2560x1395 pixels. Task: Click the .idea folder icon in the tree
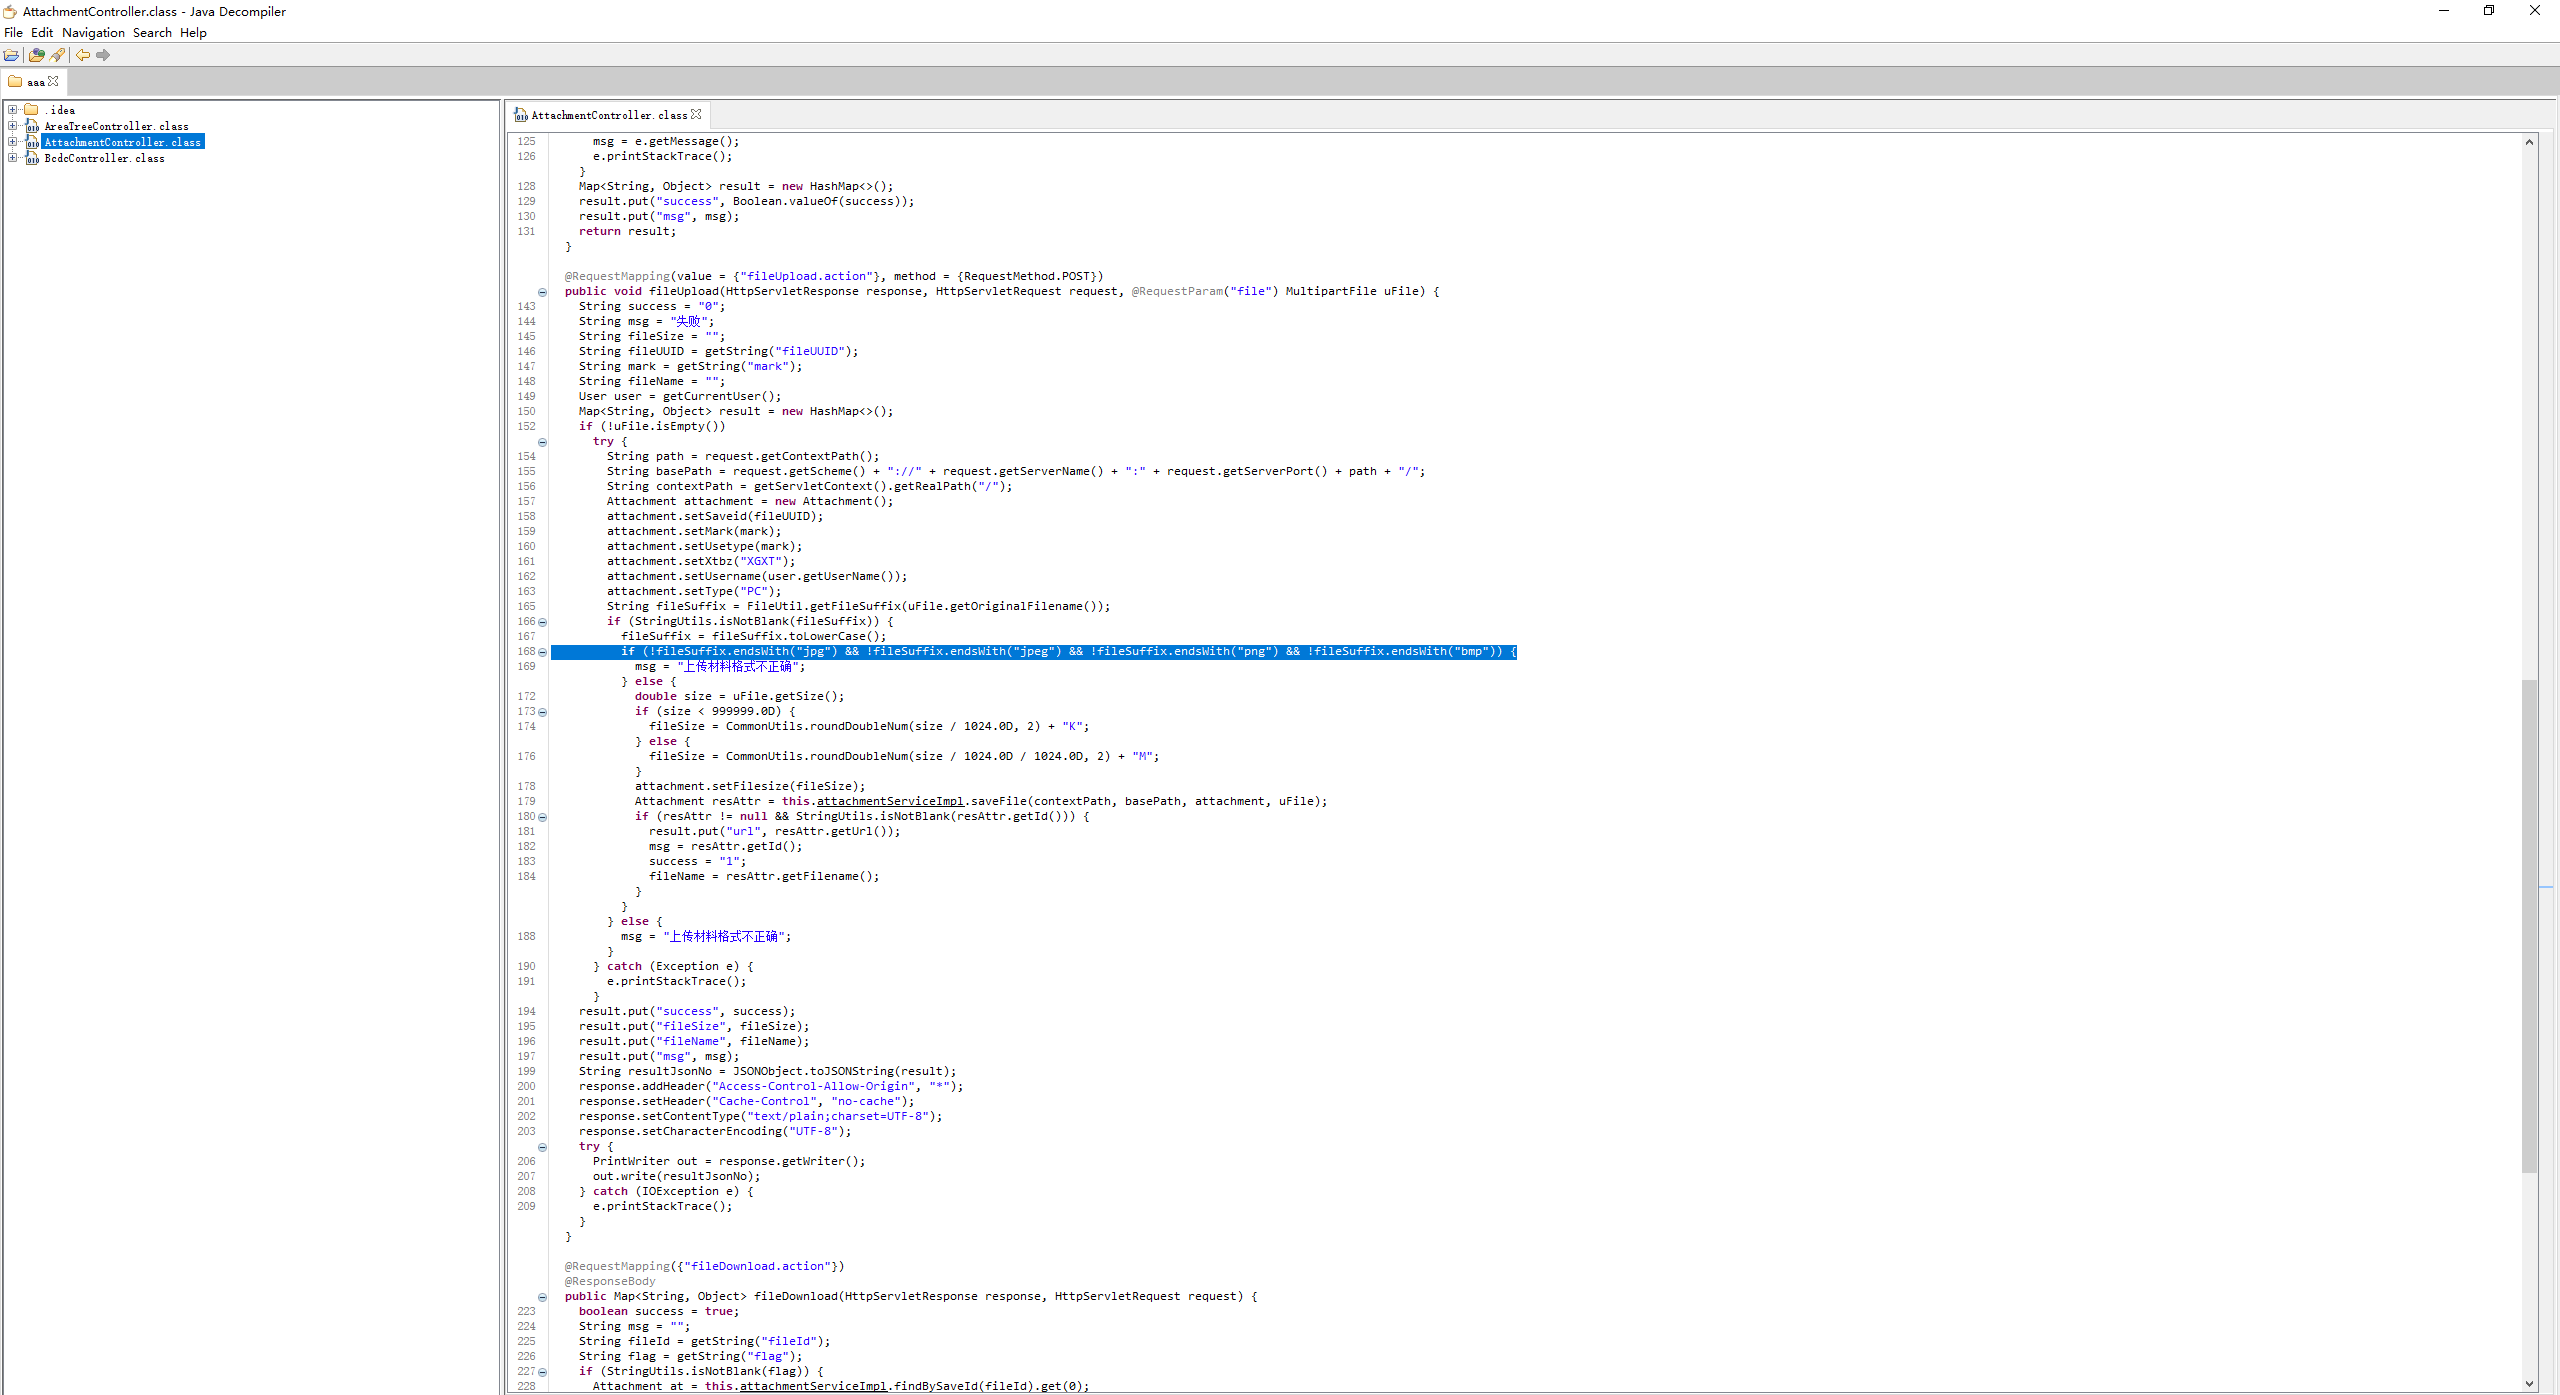coord(32,110)
